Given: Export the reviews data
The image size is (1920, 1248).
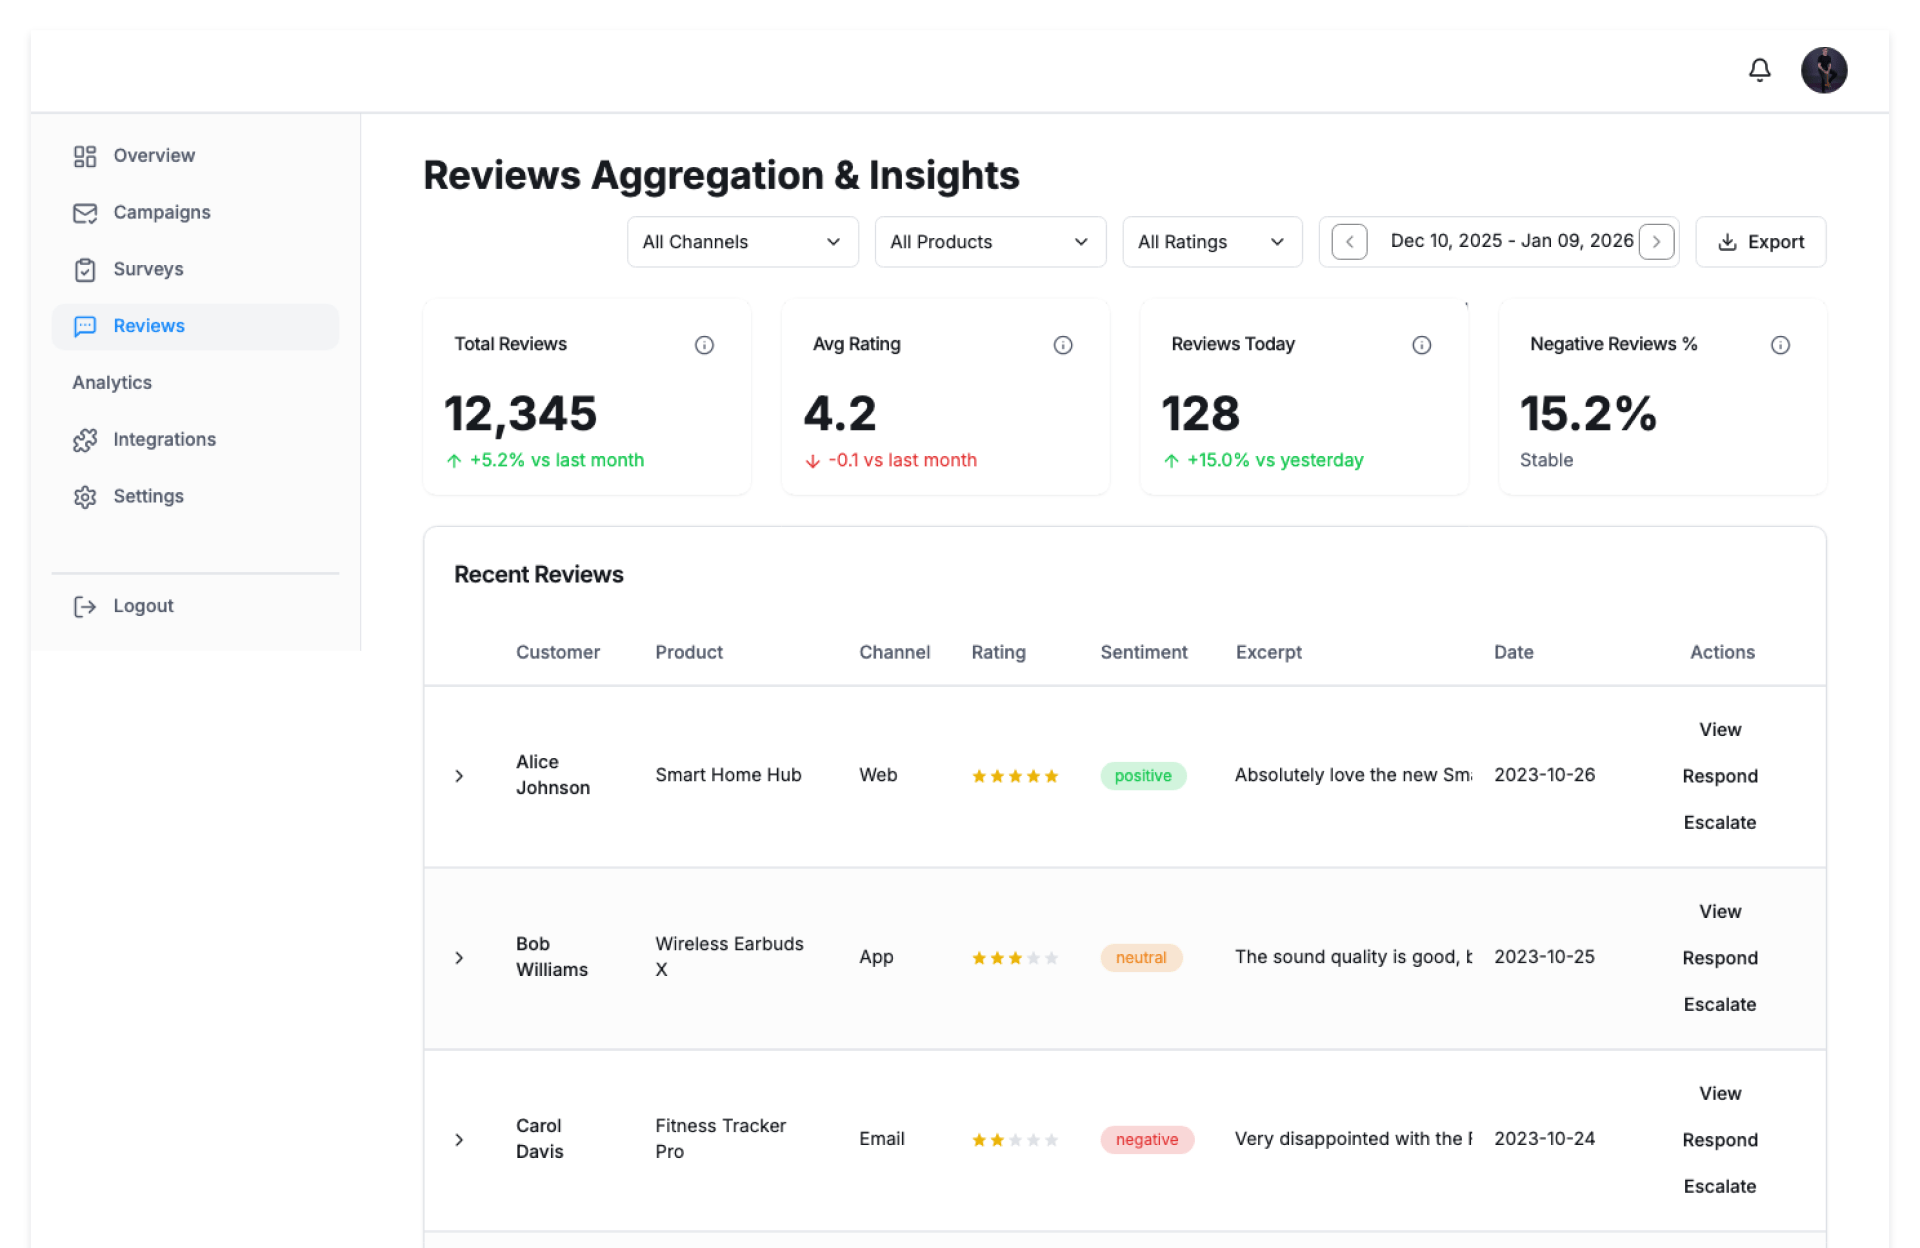Looking at the screenshot, I should click(x=1760, y=242).
